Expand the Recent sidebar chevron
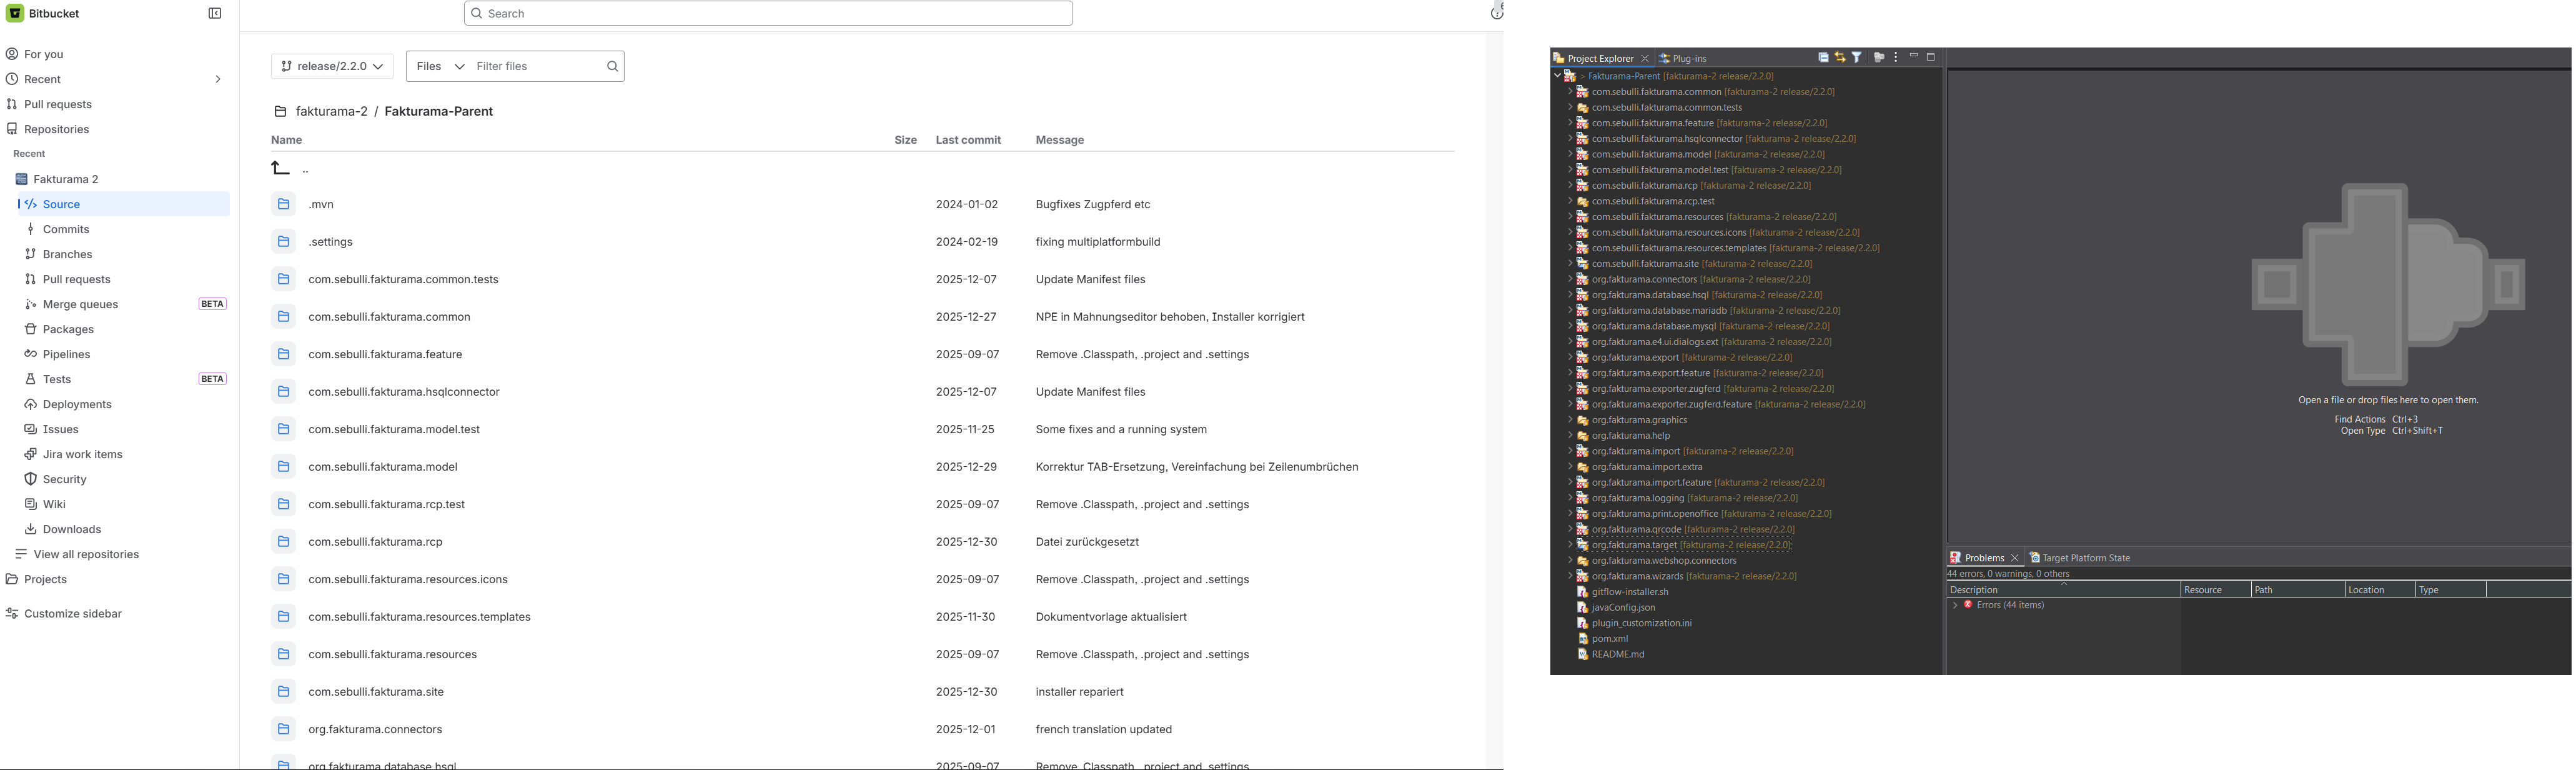Screen dimensions: 2576x770 click(218, 79)
